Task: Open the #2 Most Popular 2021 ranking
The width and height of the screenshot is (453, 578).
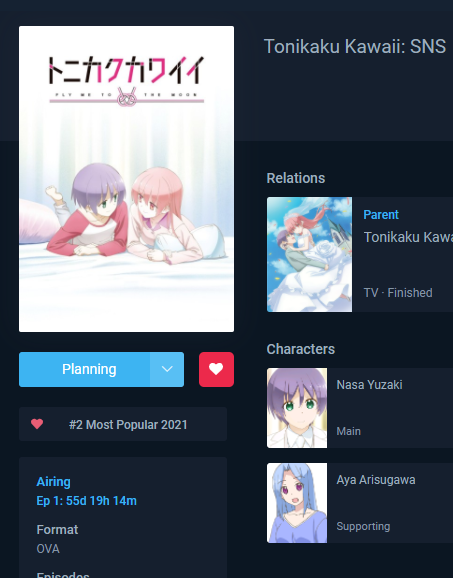Action: tap(128, 425)
